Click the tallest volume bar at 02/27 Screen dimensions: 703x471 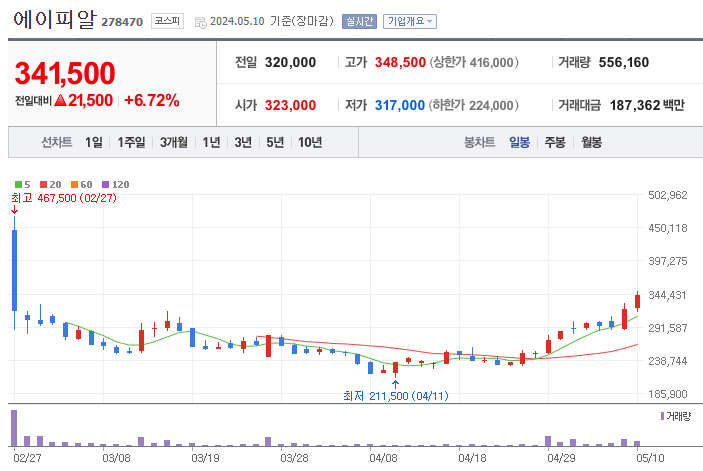coord(14,428)
